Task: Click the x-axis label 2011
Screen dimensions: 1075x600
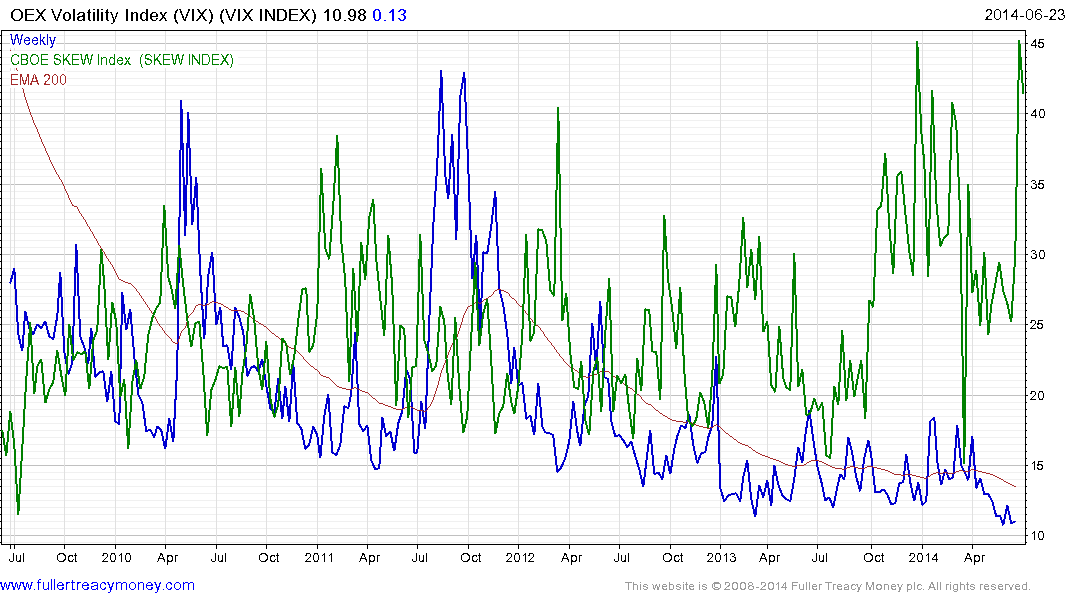Action: pos(318,557)
